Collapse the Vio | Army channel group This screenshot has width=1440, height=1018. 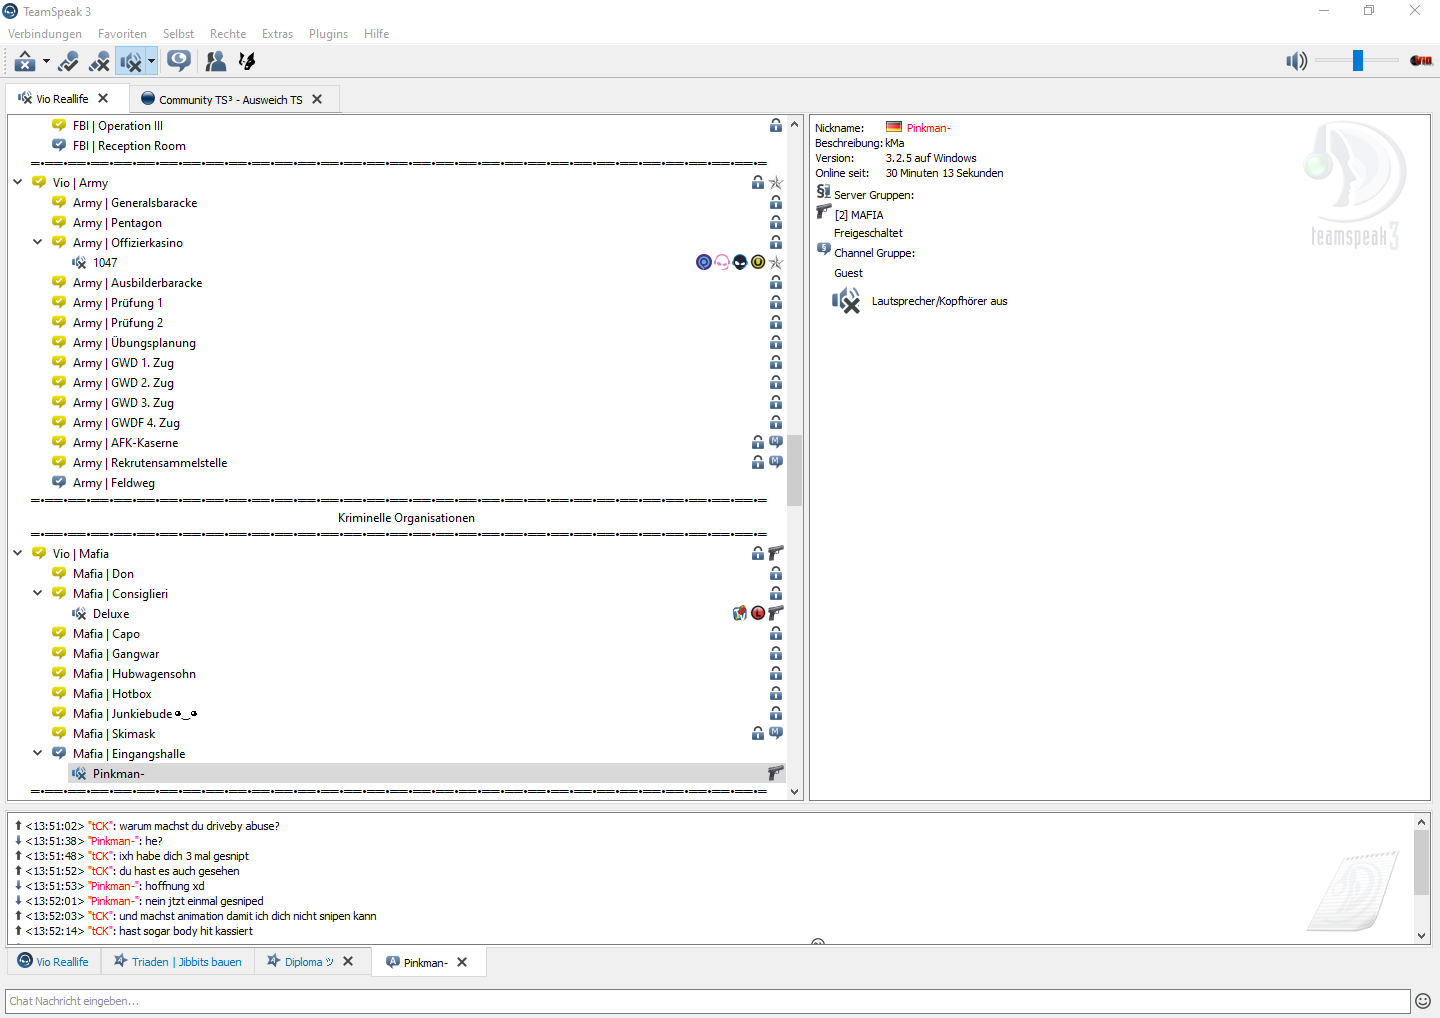point(18,182)
